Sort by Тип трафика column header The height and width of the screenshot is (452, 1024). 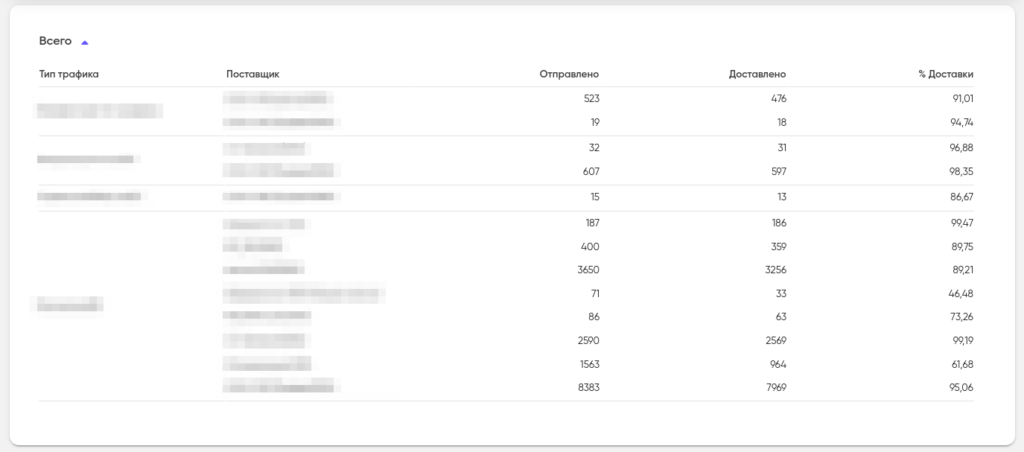tap(69, 74)
